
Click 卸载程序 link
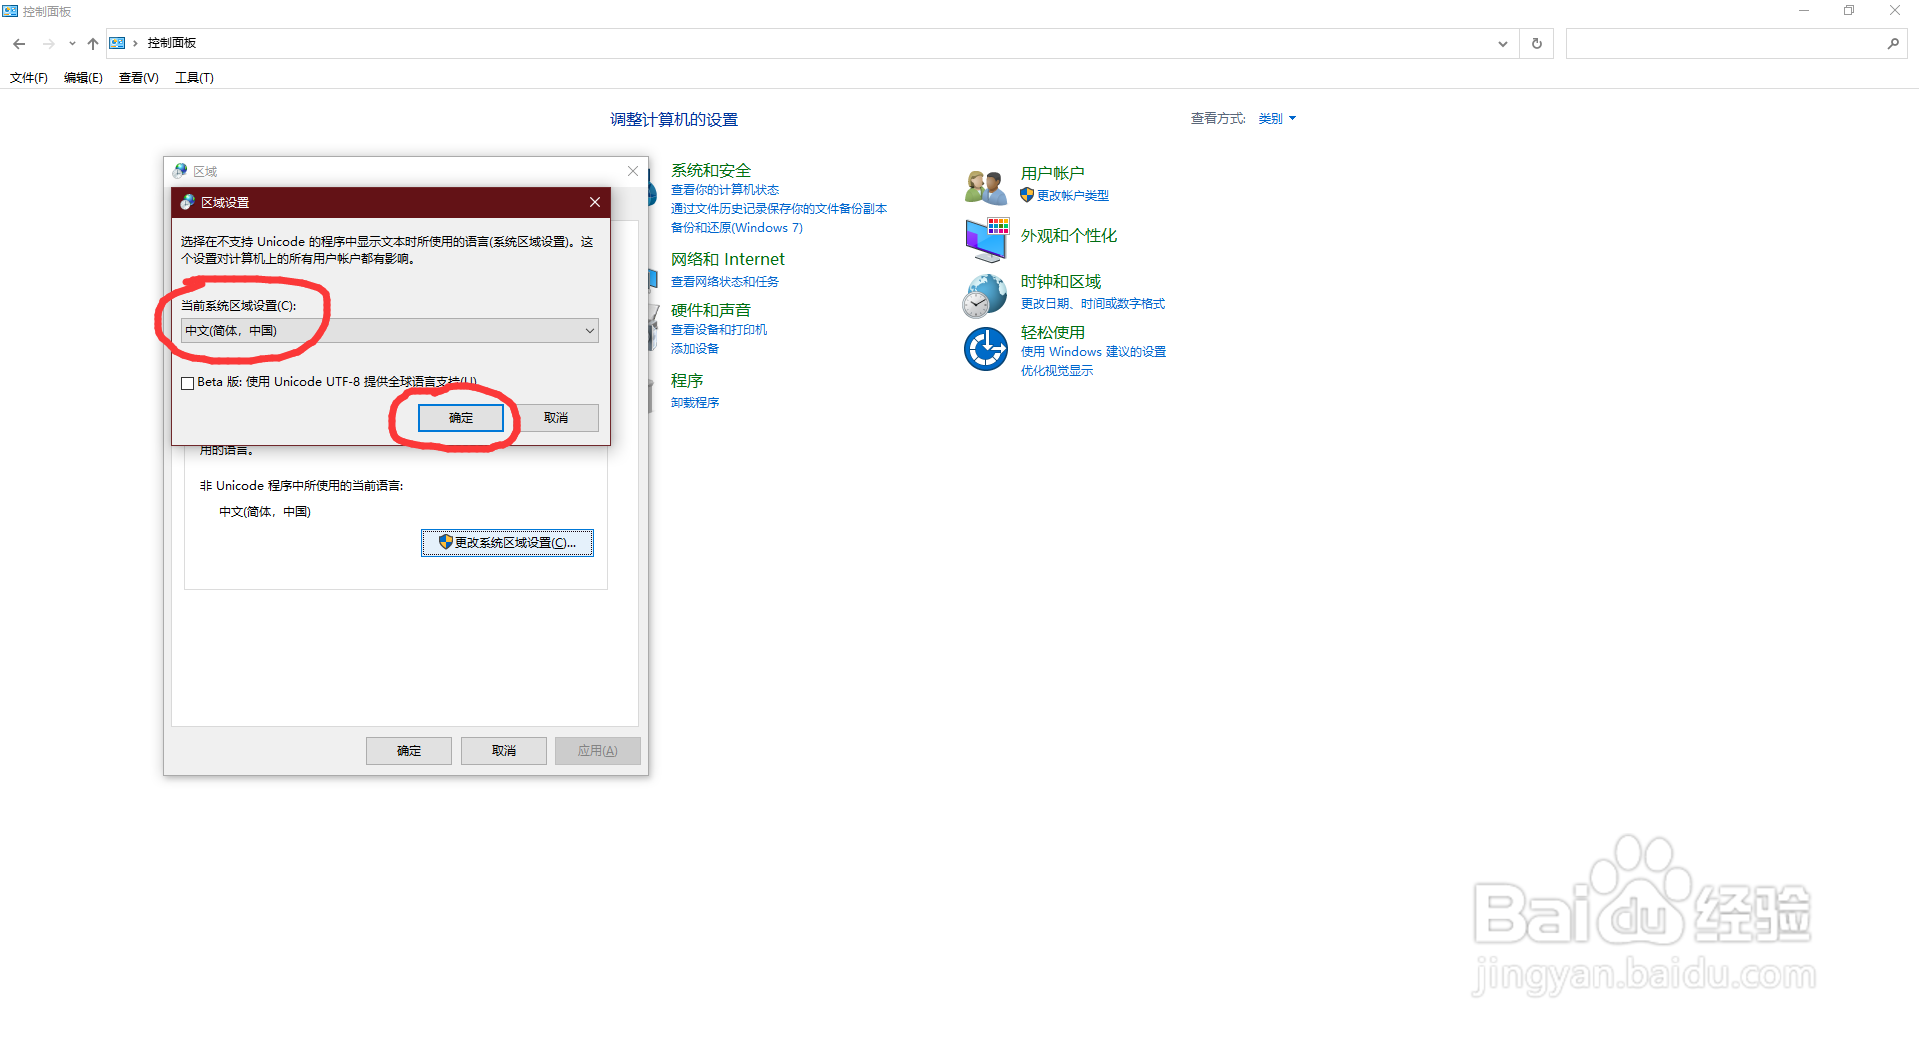[695, 403]
